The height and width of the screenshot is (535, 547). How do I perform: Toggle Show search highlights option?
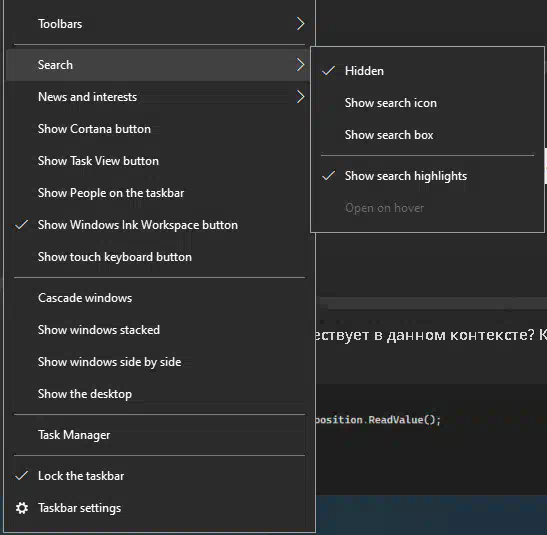(427, 176)
